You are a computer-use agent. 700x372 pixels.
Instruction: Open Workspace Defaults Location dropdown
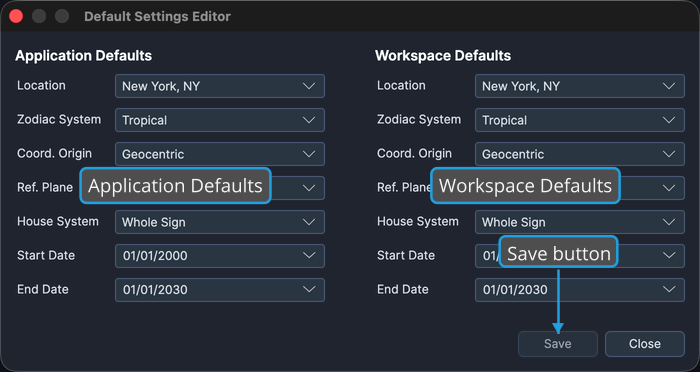pos(579,86)
